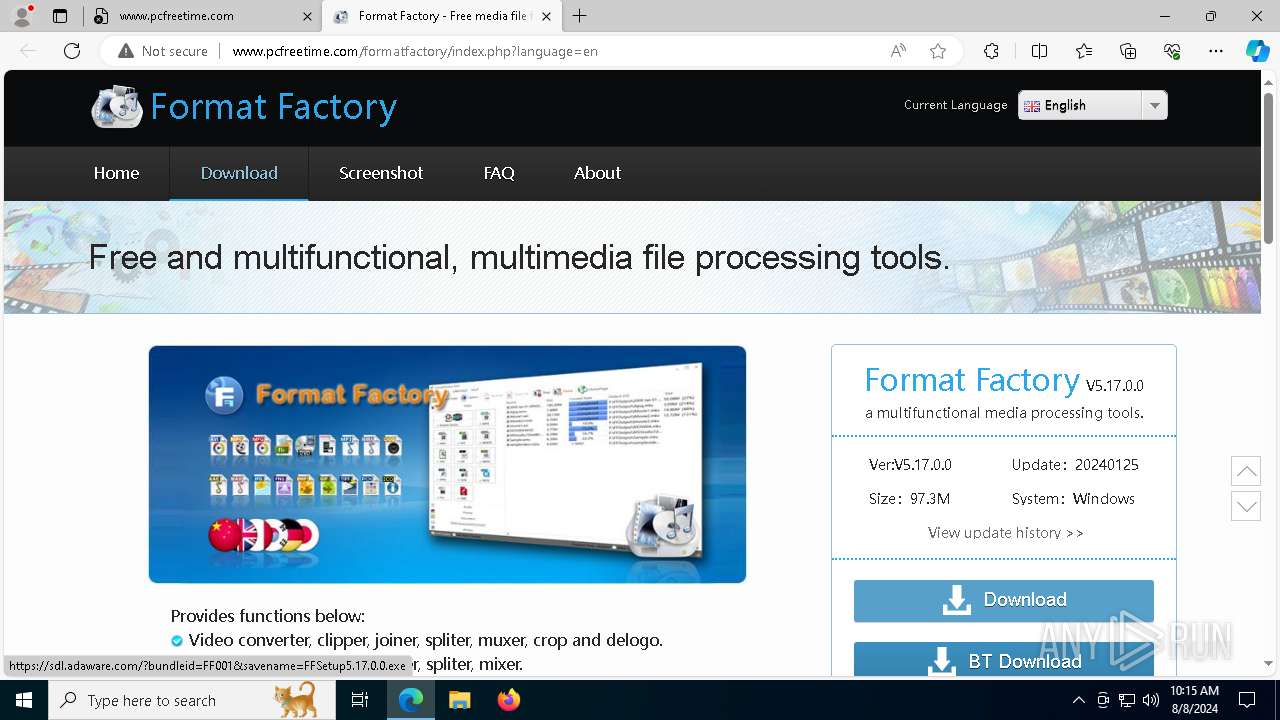
Task: Click the Windows search box
Action: pos(192,700)
